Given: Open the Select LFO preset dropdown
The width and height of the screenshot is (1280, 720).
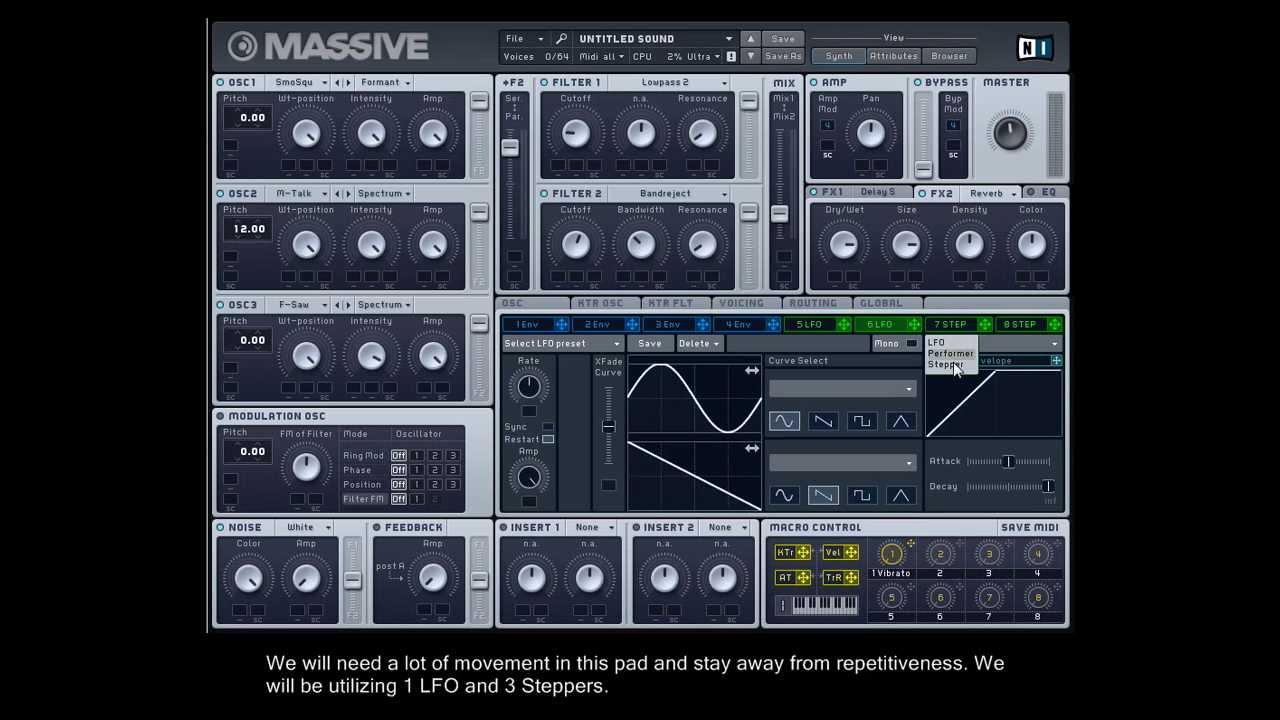Looking at the screenshot, I should click(562, 344).
